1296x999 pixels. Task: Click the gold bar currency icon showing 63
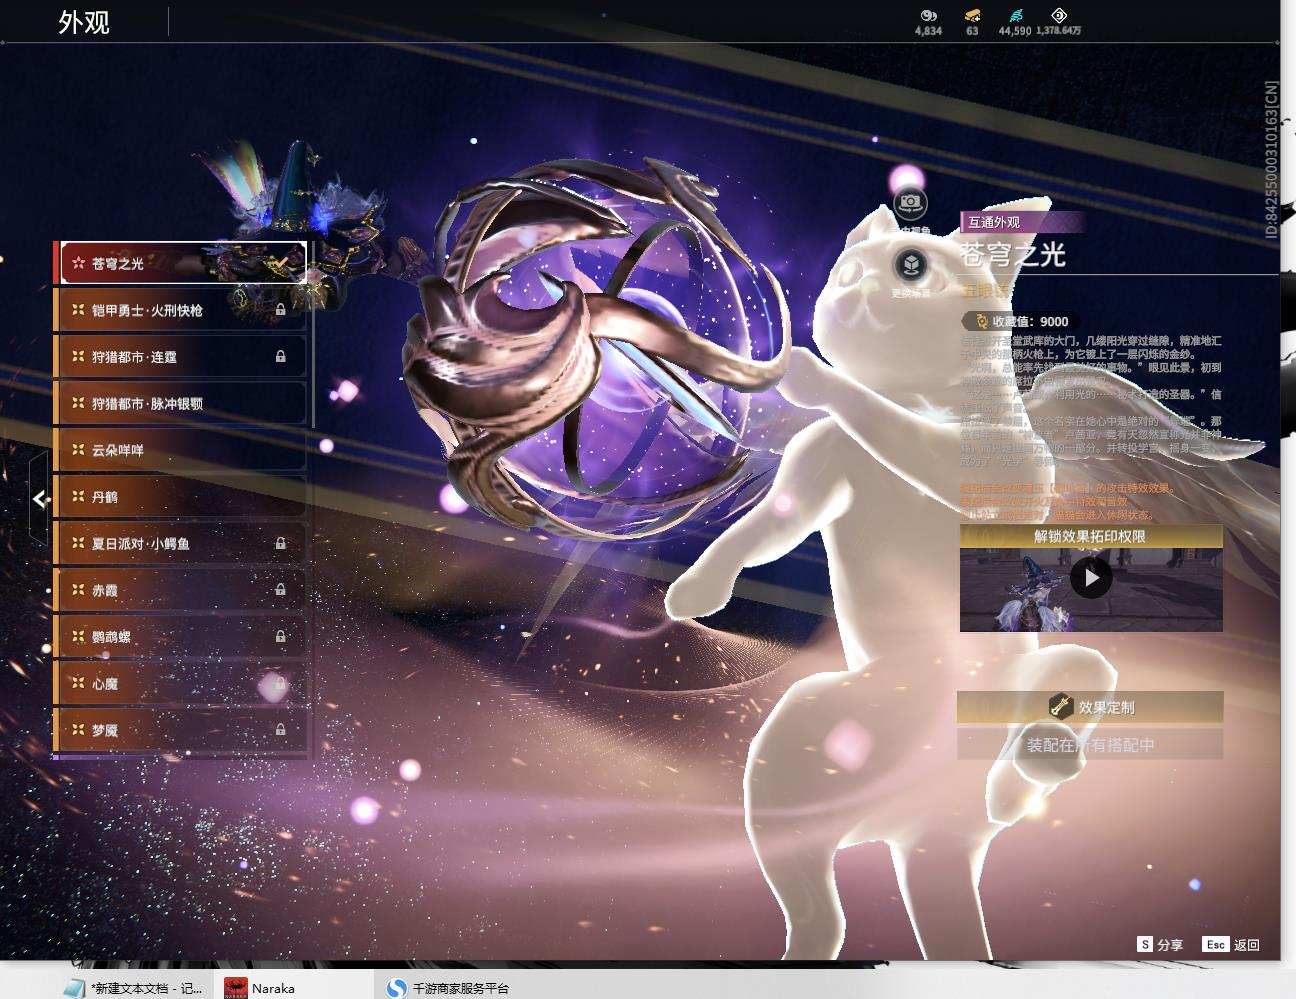(x=972, y=16)
